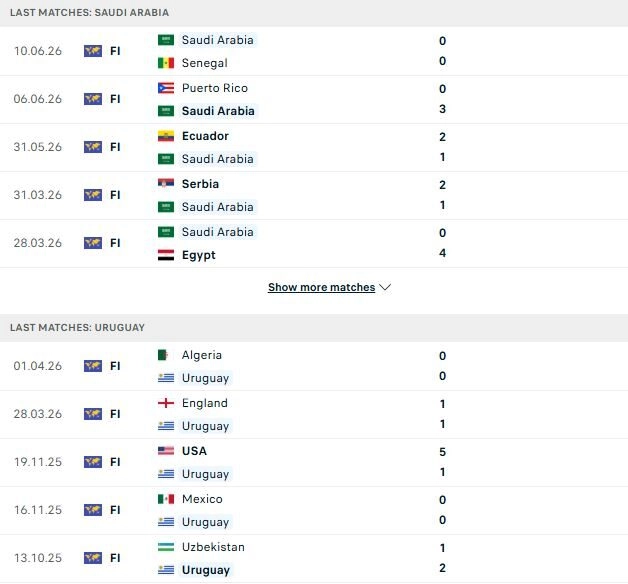The width and height of the screenshot is (628, 584).
Task: Click the Uzbekistan flag icon
Action: click(166, 547)
